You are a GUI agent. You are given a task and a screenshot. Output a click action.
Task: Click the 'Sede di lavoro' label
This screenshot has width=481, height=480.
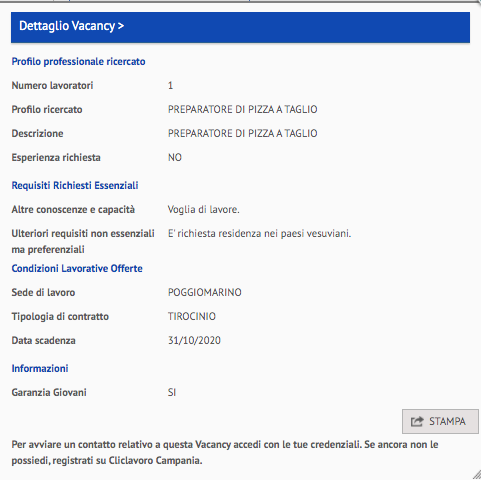pos(43,293)
